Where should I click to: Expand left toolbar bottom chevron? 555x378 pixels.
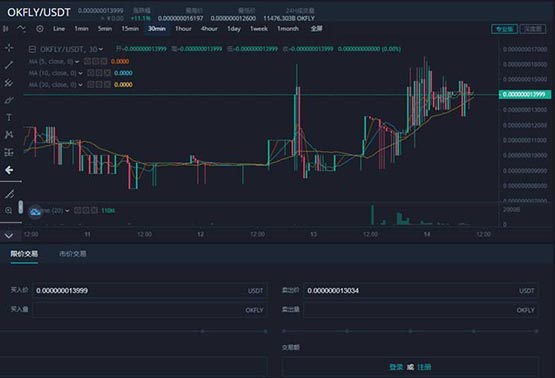click(x=9, y=235)
